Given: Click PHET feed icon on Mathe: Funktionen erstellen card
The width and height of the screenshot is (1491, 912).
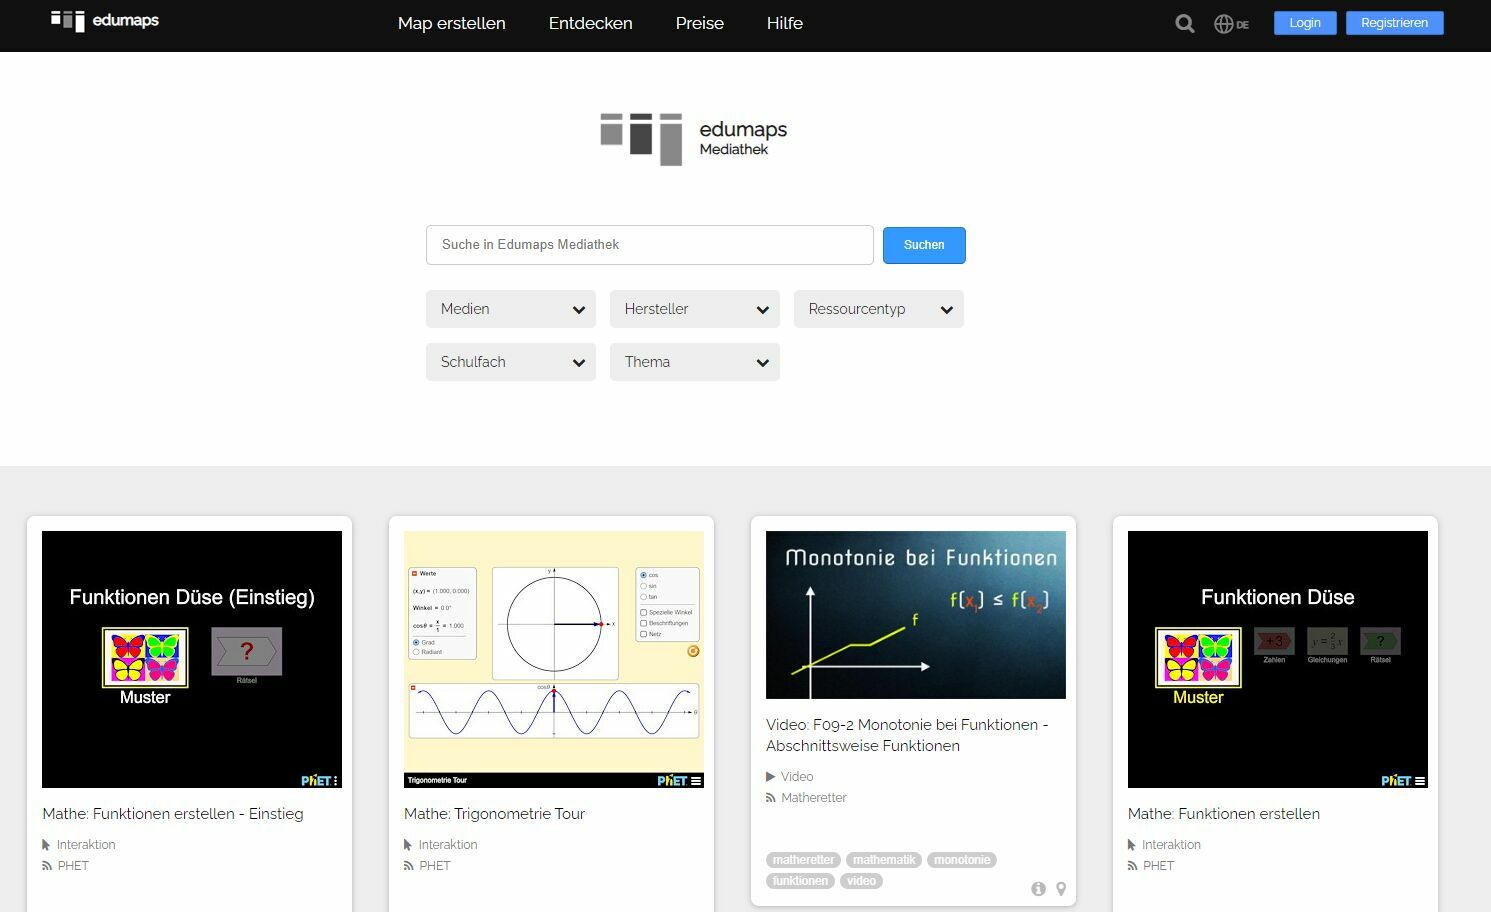Looking at the screenshot, I should (x=1133, y=866).
